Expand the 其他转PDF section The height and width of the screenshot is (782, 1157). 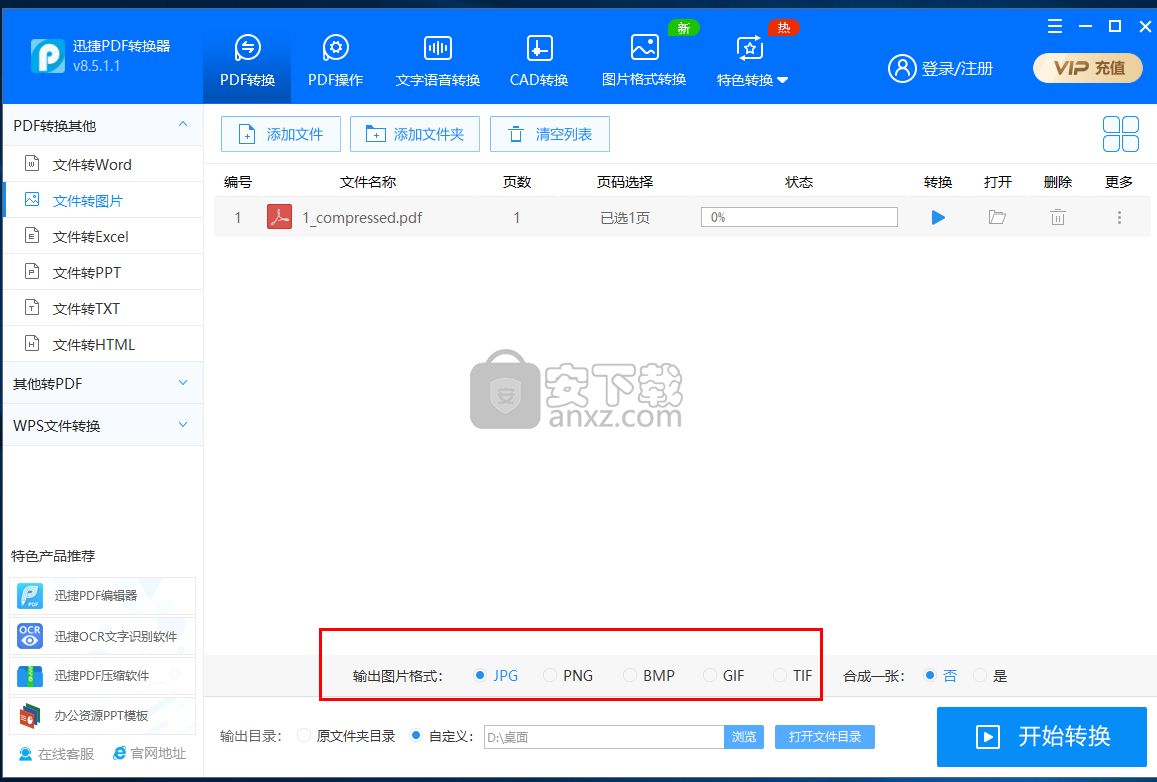pyautogui.click(x=102, y=384)
